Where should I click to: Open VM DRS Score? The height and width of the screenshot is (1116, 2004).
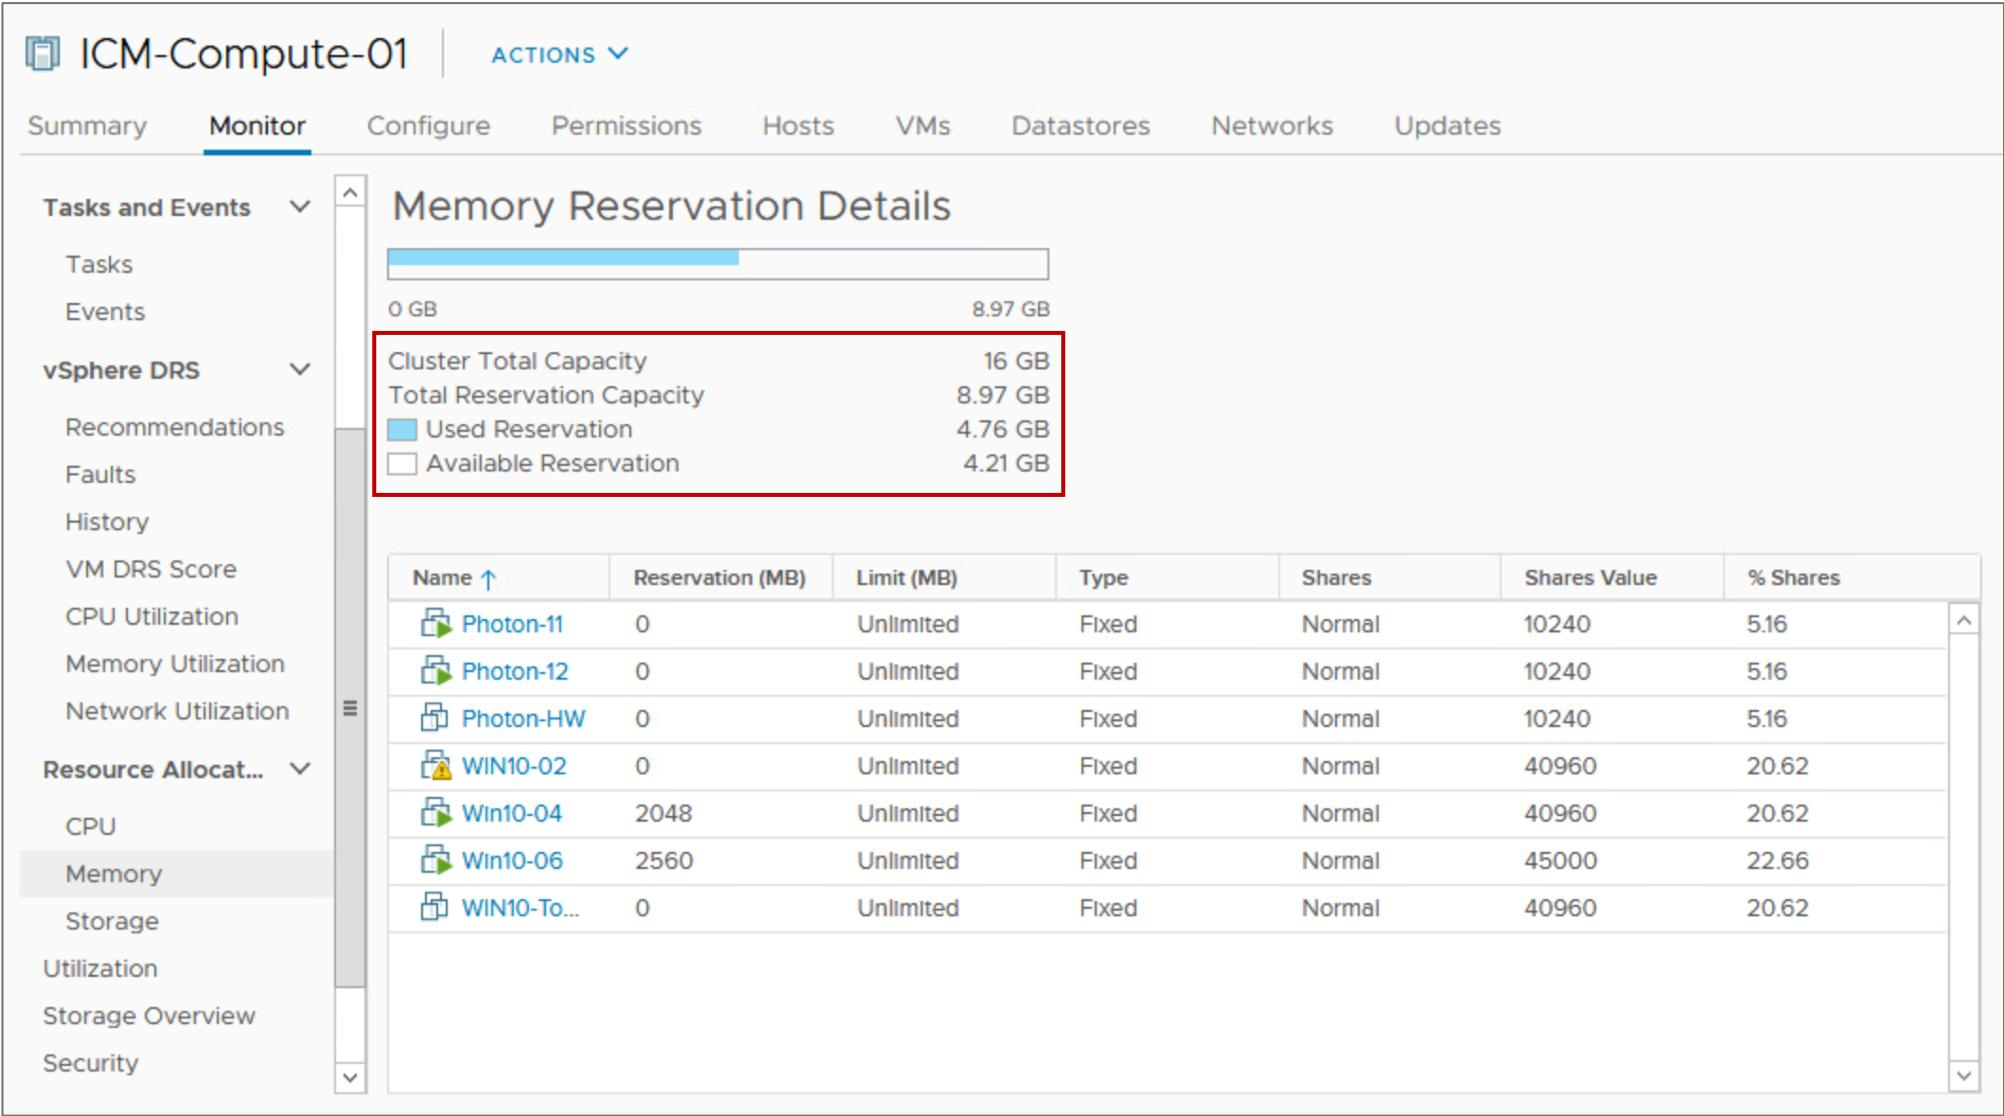tap(151, 569)
